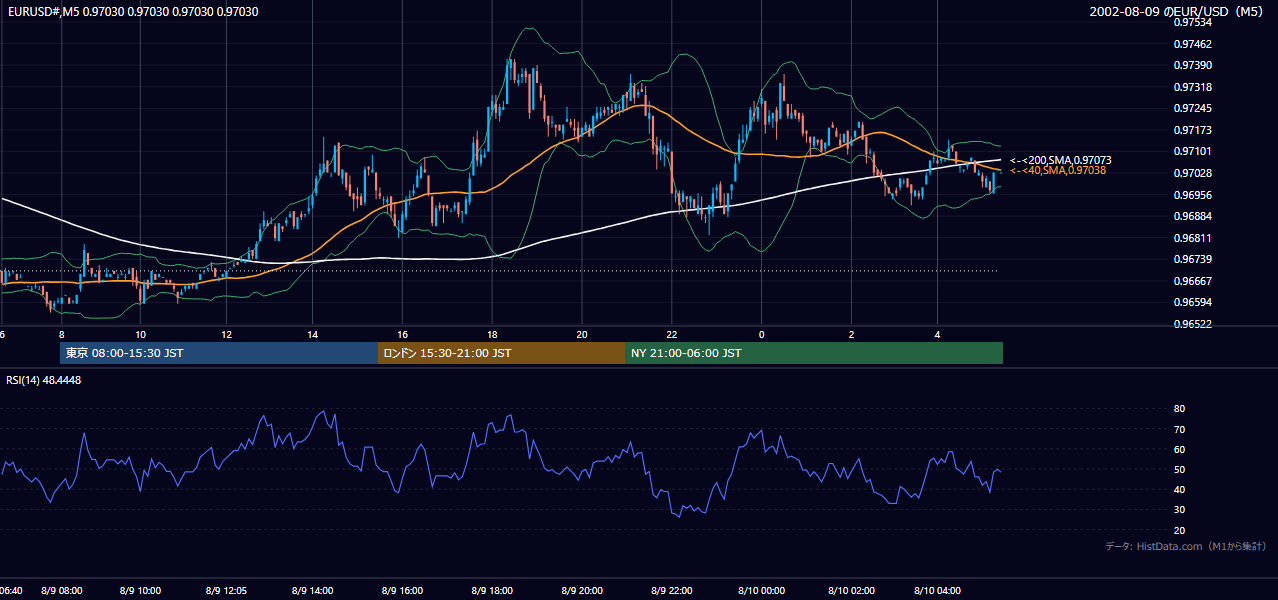Viewport: 1278px width, 600px height.
Task: Click price axis value 0.96522
Action: tap(1192, 325)
